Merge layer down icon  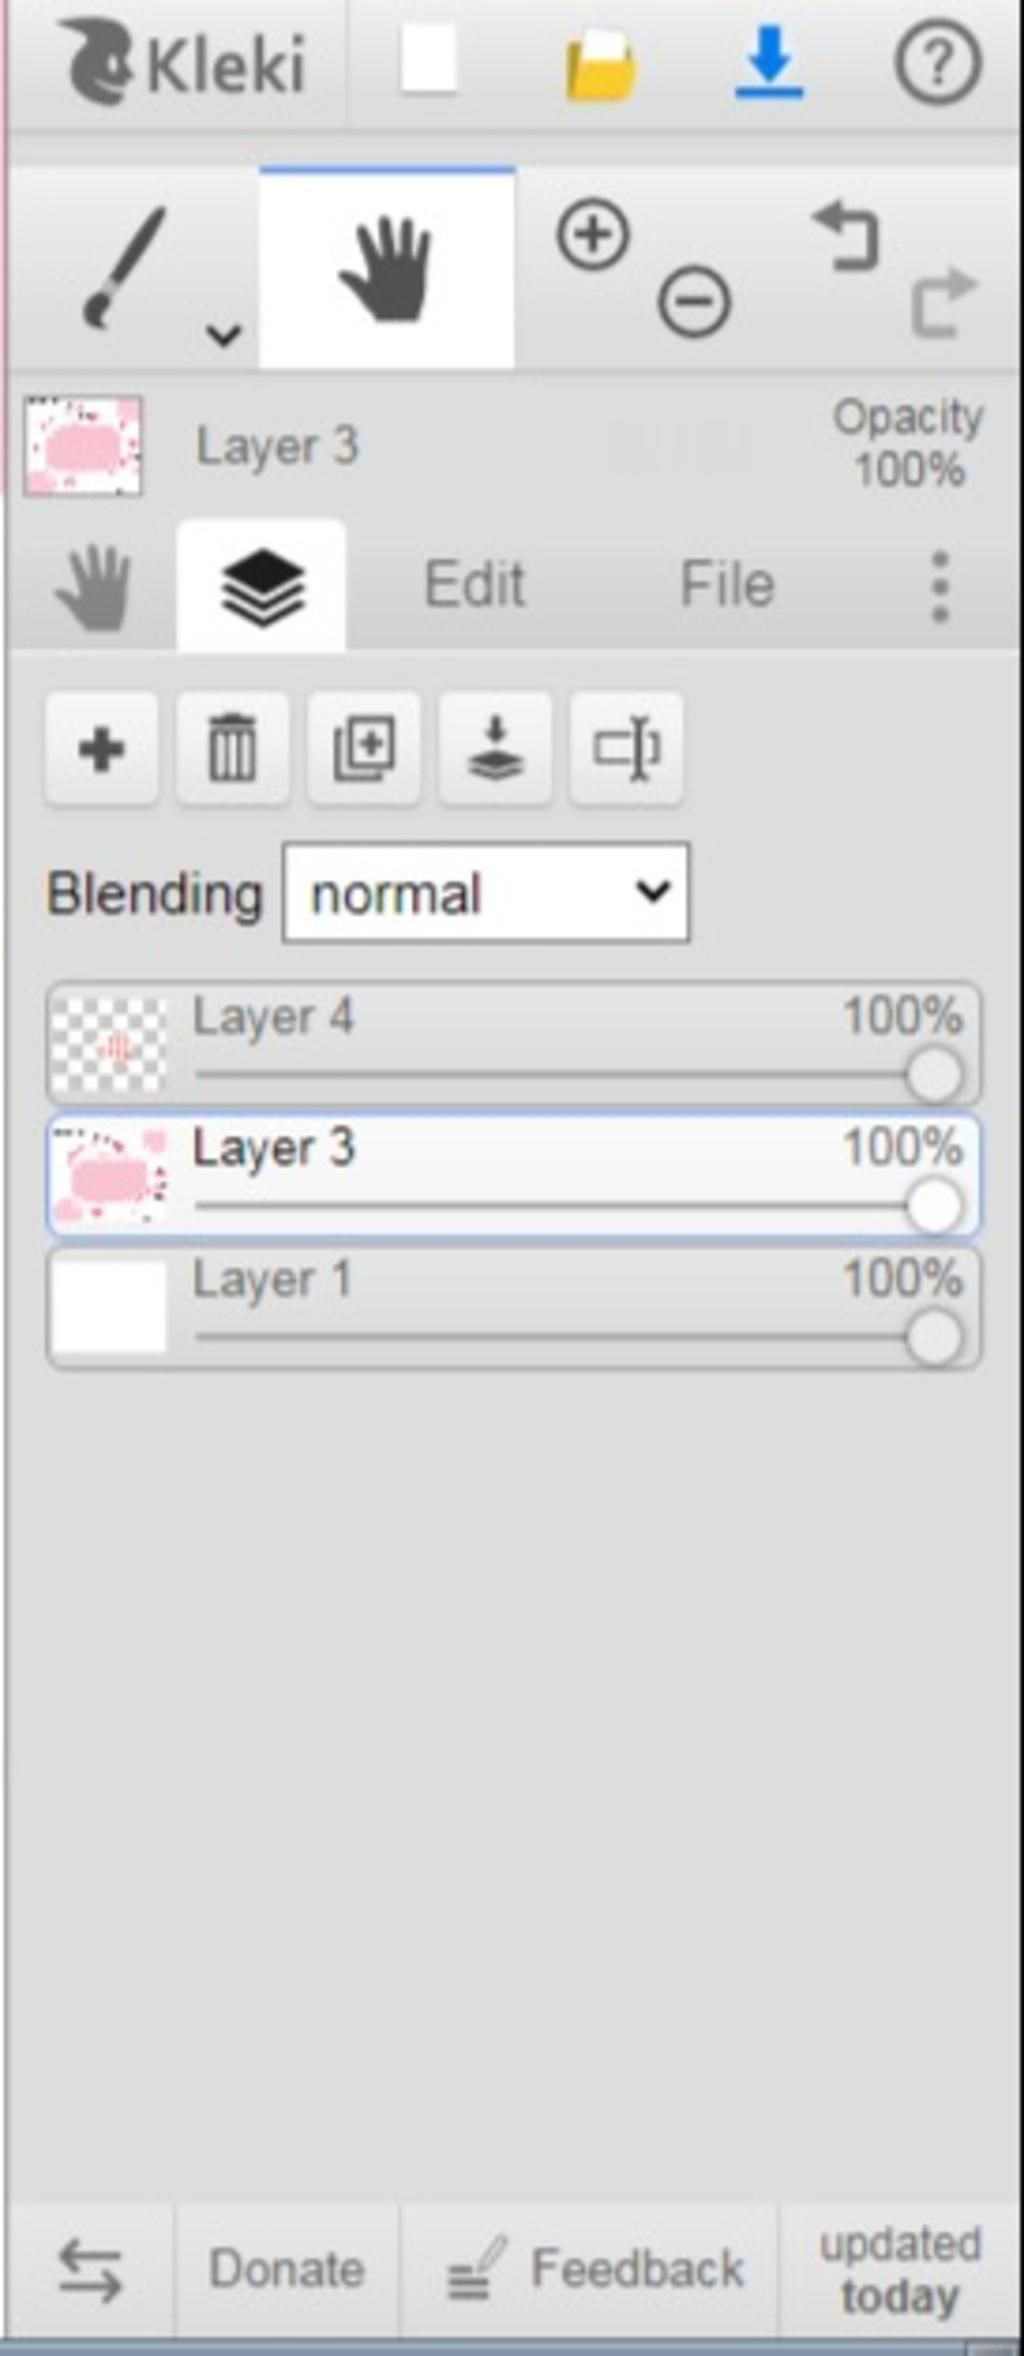click(495, 748)
